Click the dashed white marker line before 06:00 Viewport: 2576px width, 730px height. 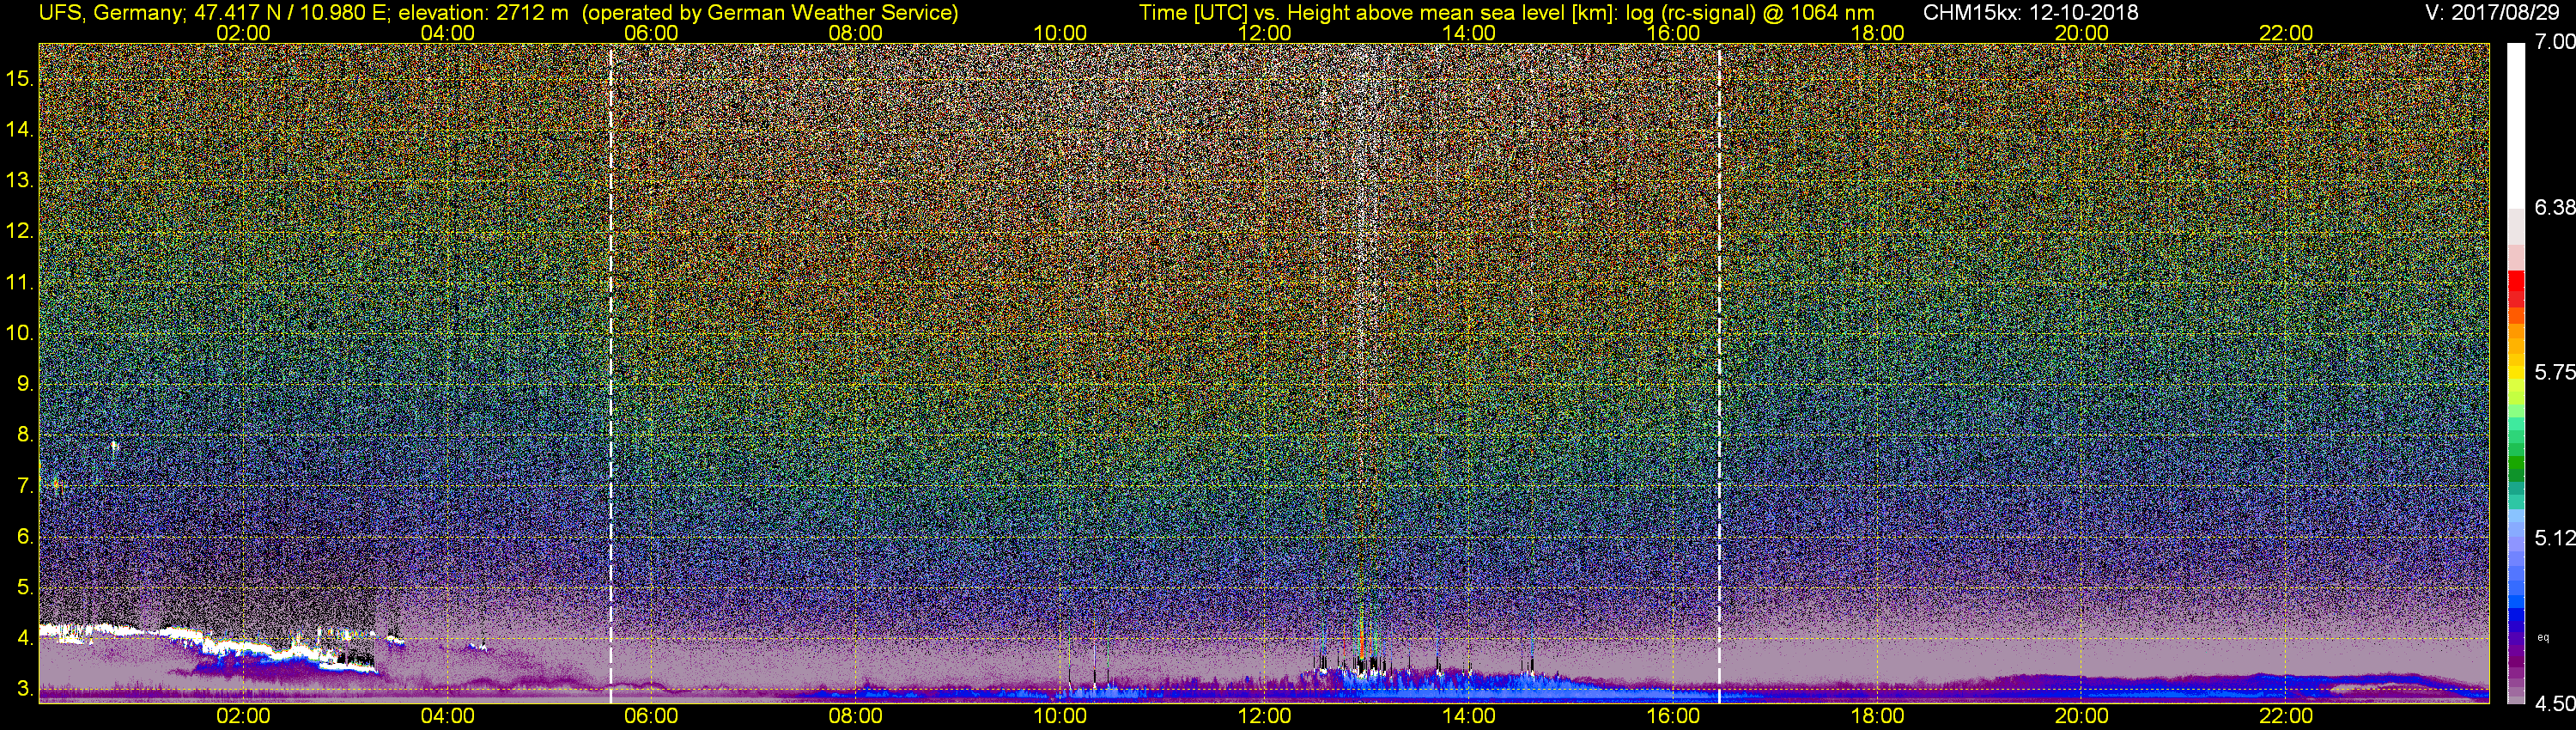point(611,372)
